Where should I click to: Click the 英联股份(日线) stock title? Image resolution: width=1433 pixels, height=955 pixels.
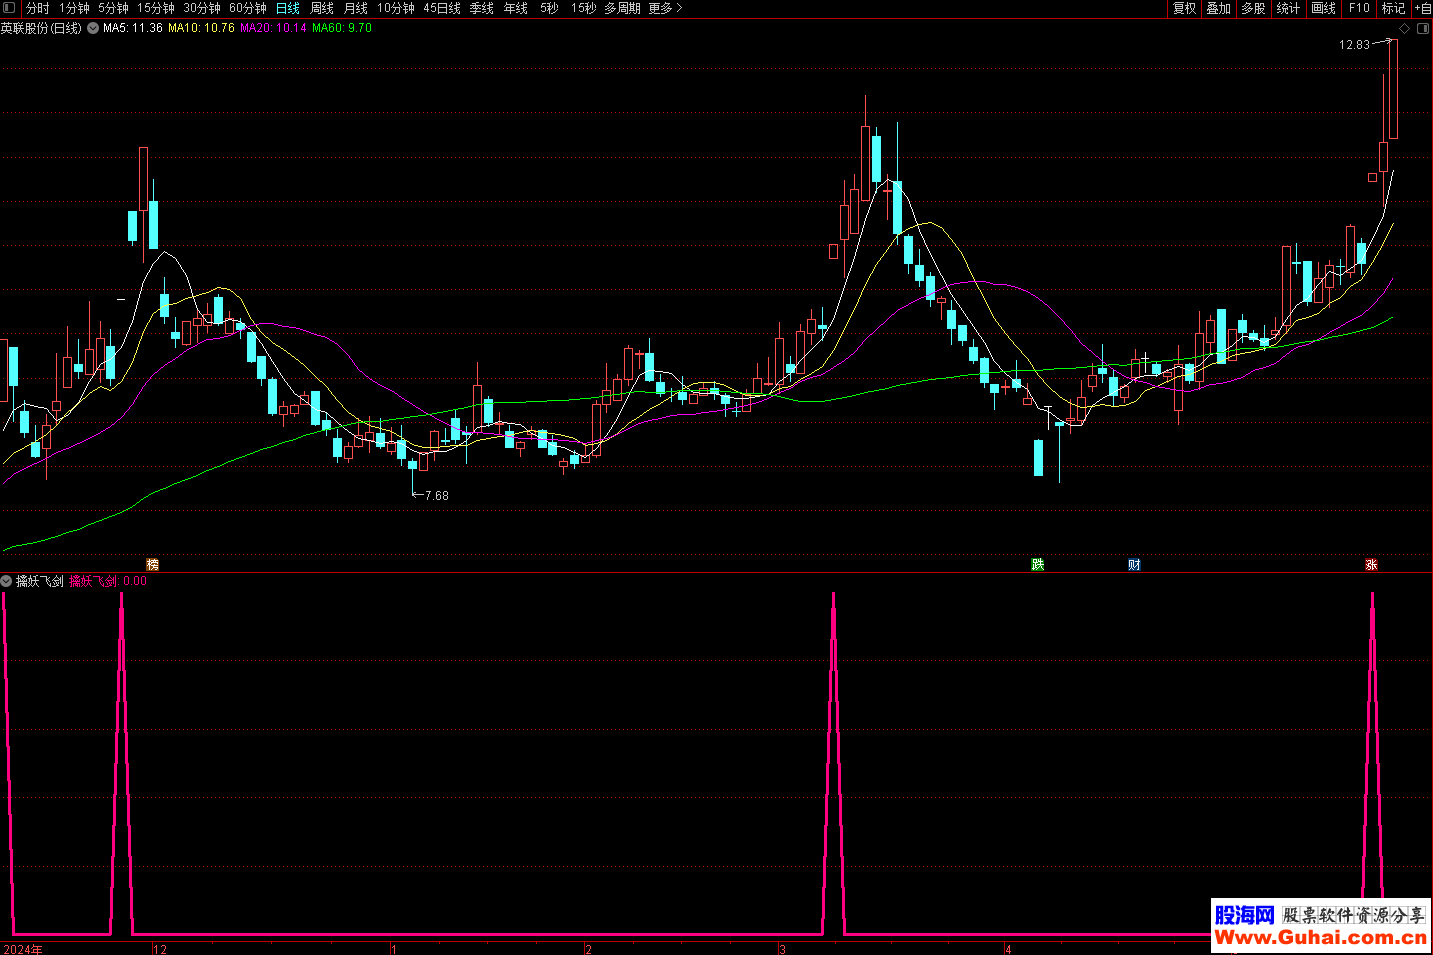41,28
